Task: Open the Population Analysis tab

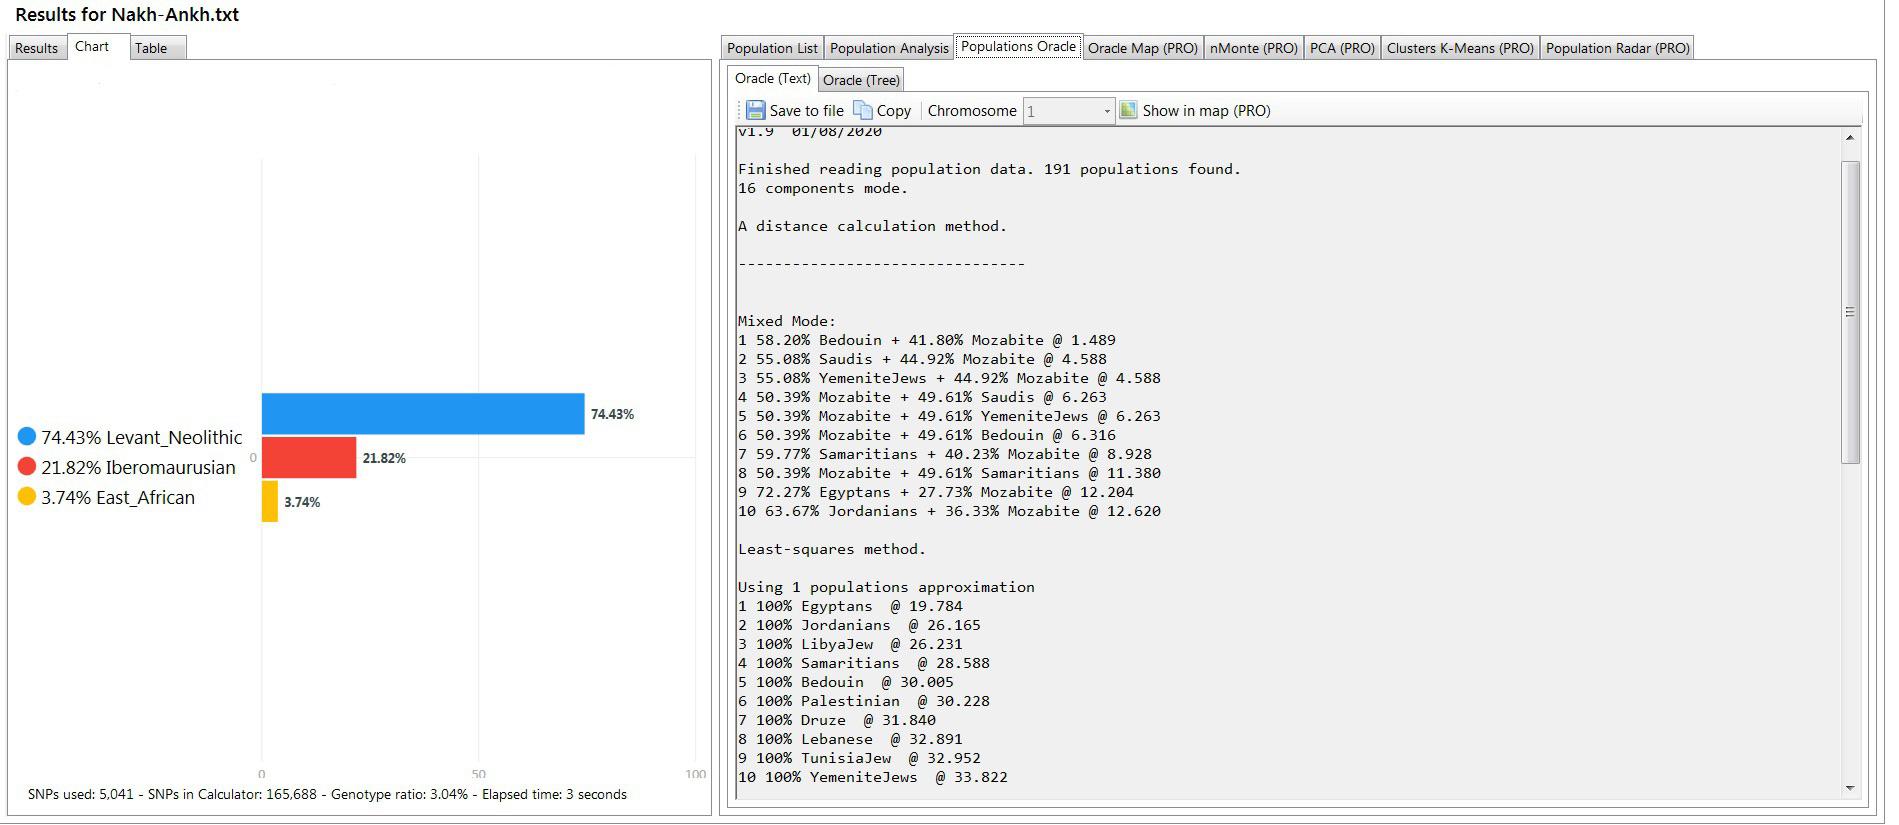Action: pyautogui.click(x=889, y=48)
